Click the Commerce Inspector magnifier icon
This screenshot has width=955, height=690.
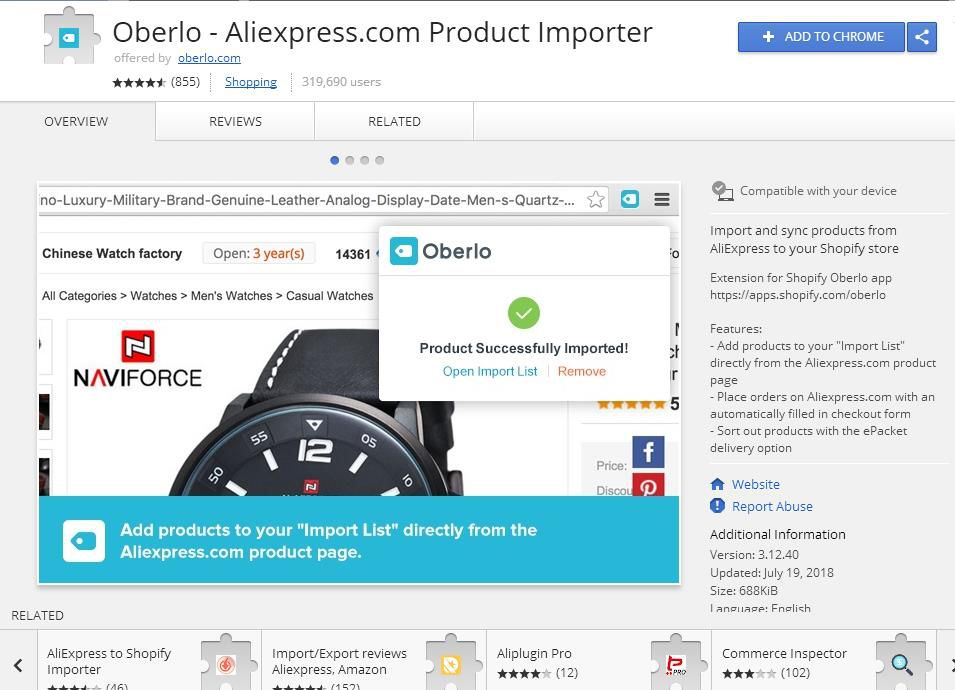903,662
